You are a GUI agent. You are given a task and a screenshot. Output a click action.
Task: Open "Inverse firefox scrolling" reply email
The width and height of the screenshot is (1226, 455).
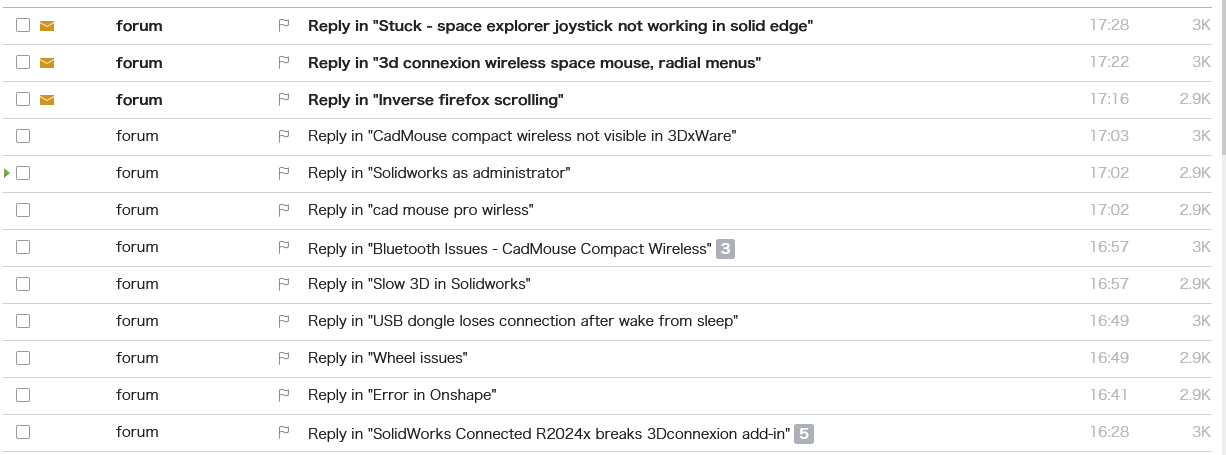(436, 100)
